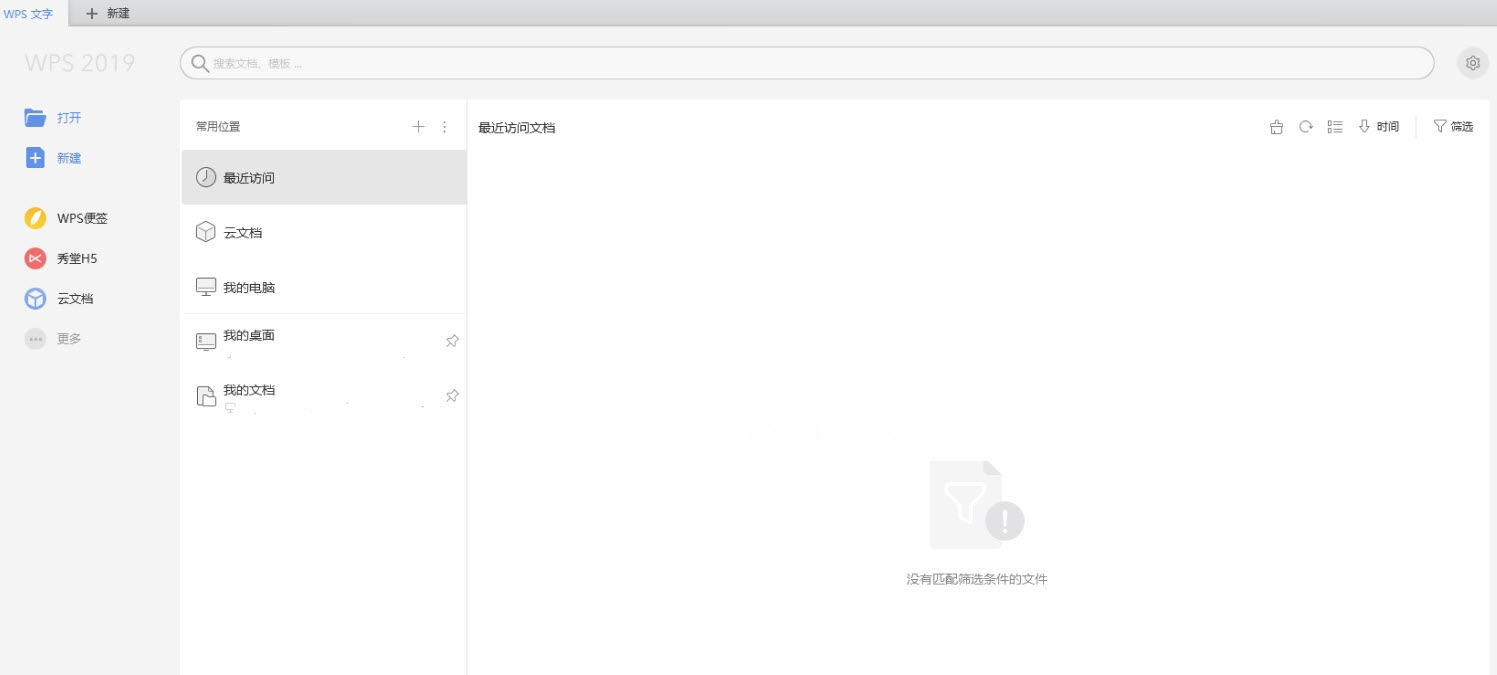The image size is (1497, 675).
Task: Open the settings gear icon
Action: click(x=1472, y=63)
